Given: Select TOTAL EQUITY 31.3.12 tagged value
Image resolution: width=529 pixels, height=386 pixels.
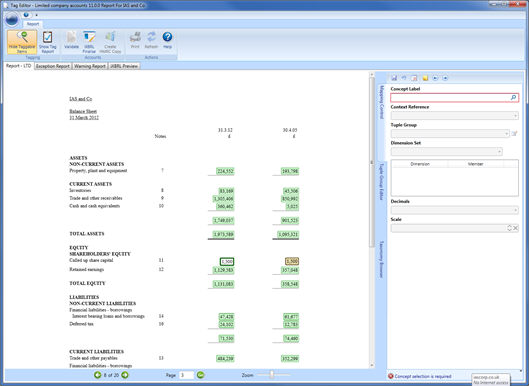Looking at the screenshot, I should 223,284.
